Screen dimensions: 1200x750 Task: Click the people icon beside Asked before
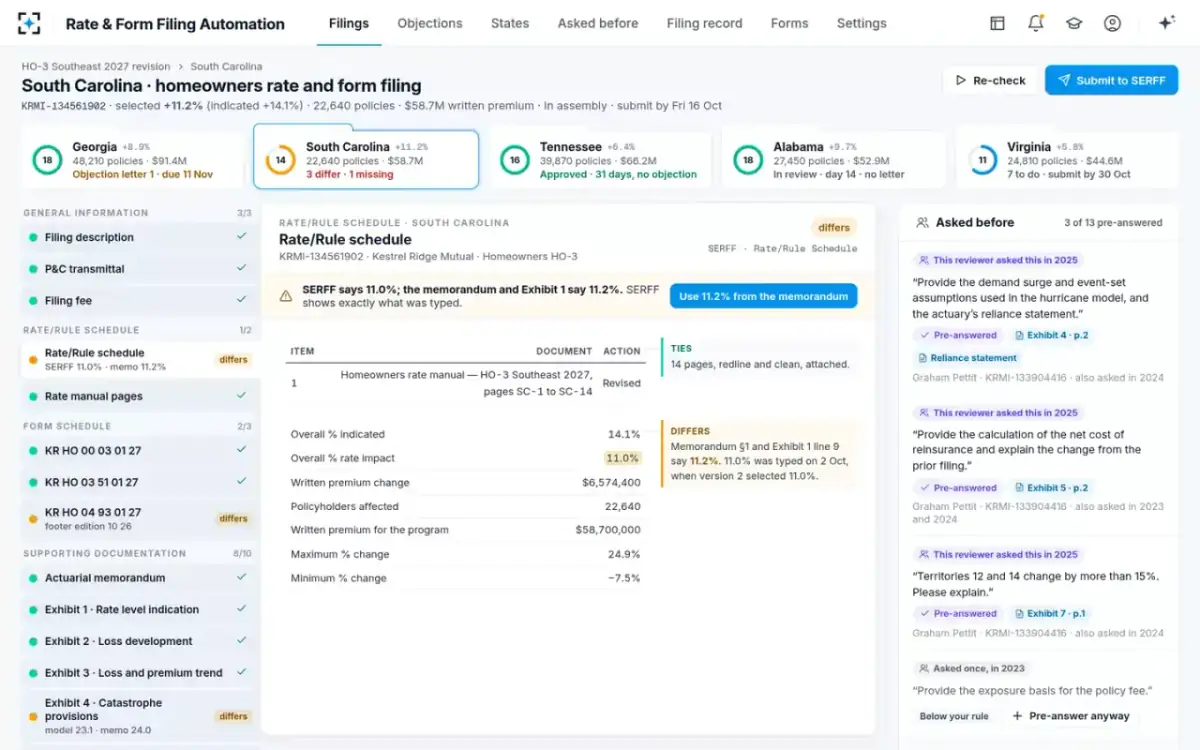click(922, 223)
